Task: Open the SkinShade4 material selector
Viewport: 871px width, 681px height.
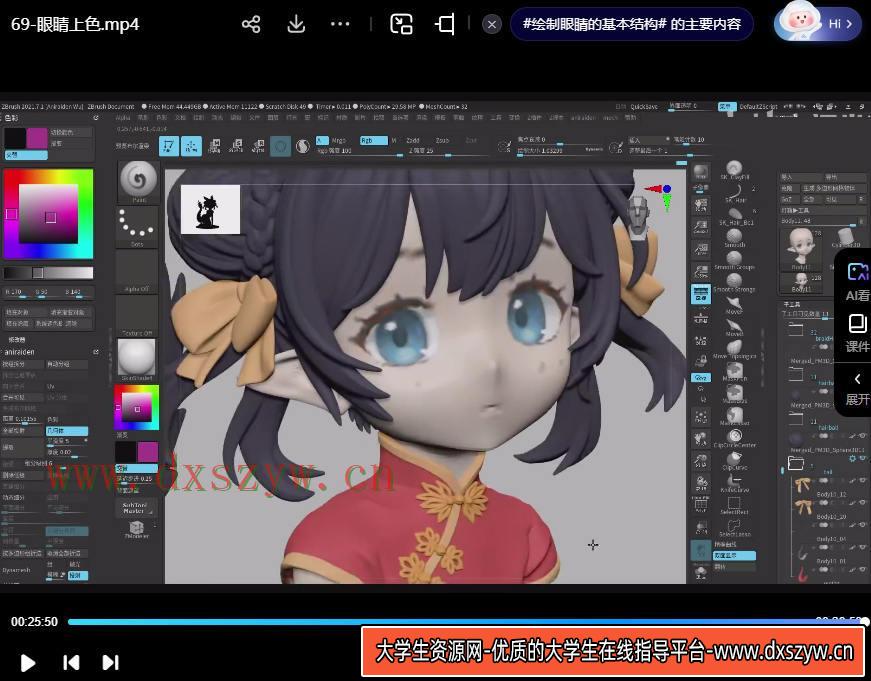Action: click(137, 359)
